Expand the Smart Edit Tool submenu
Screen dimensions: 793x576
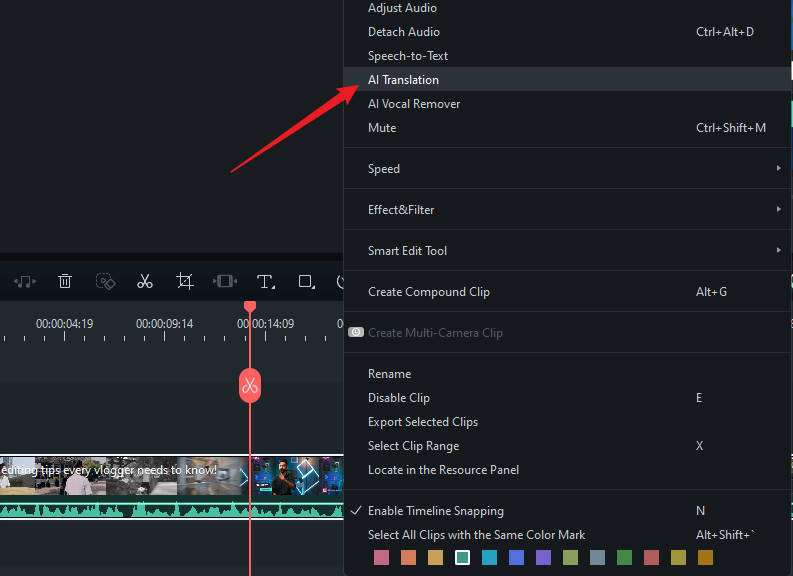pyautogui.click(x=567, y=250)
